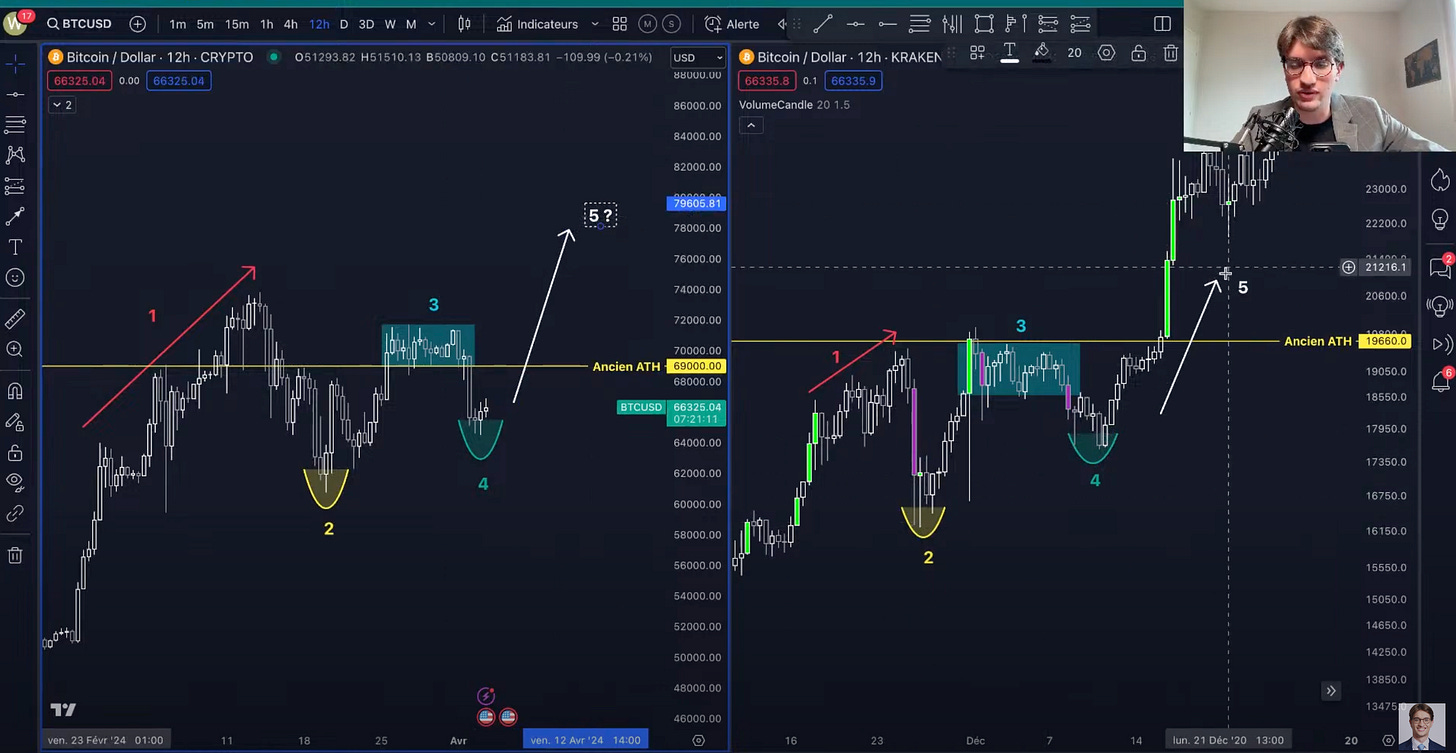The image size is (1456, 753).
Task: Expand the timeframe dropdown arrow
Action: click(432, 24)
